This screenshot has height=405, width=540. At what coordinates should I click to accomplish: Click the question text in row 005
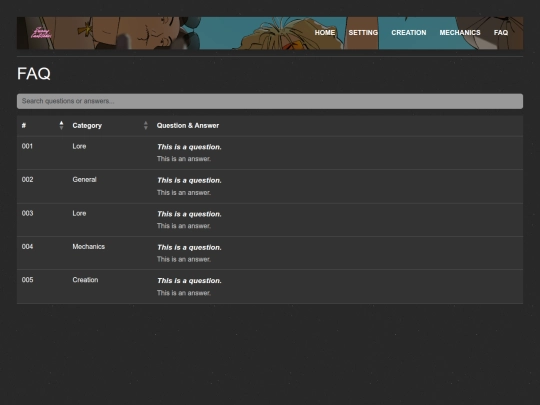click(189, 281)
